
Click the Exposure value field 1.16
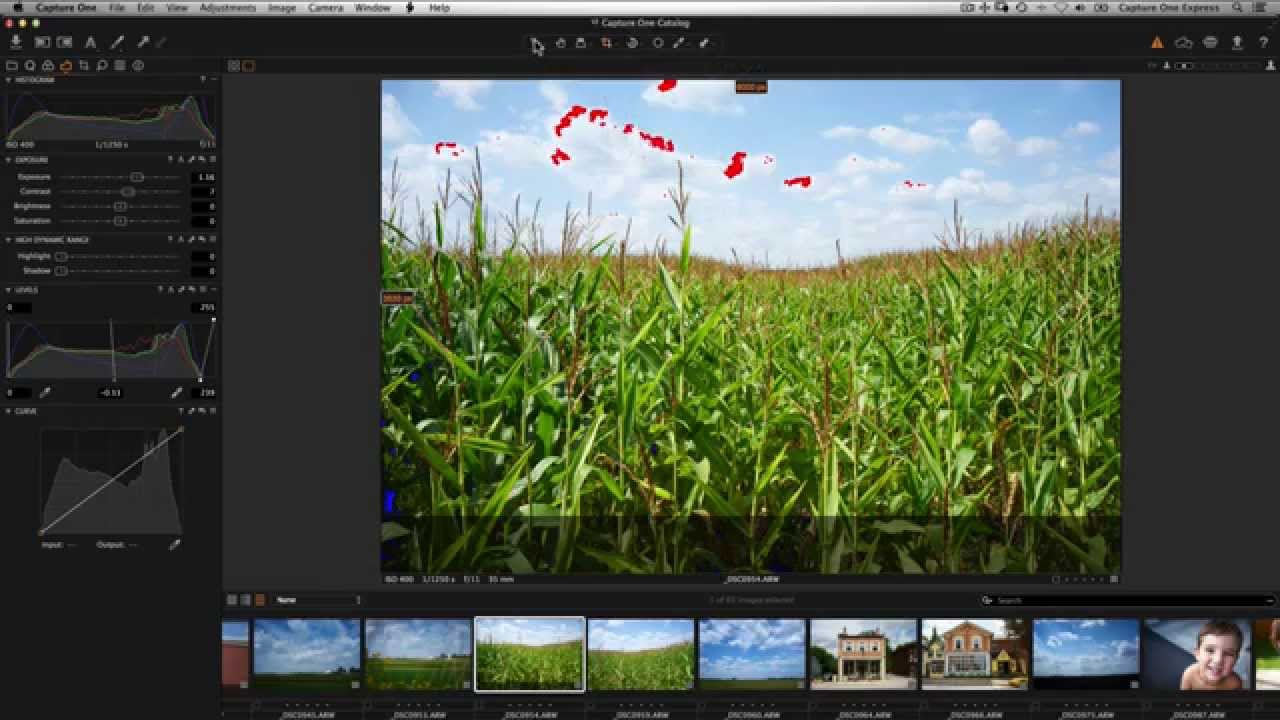pos(203,177)
